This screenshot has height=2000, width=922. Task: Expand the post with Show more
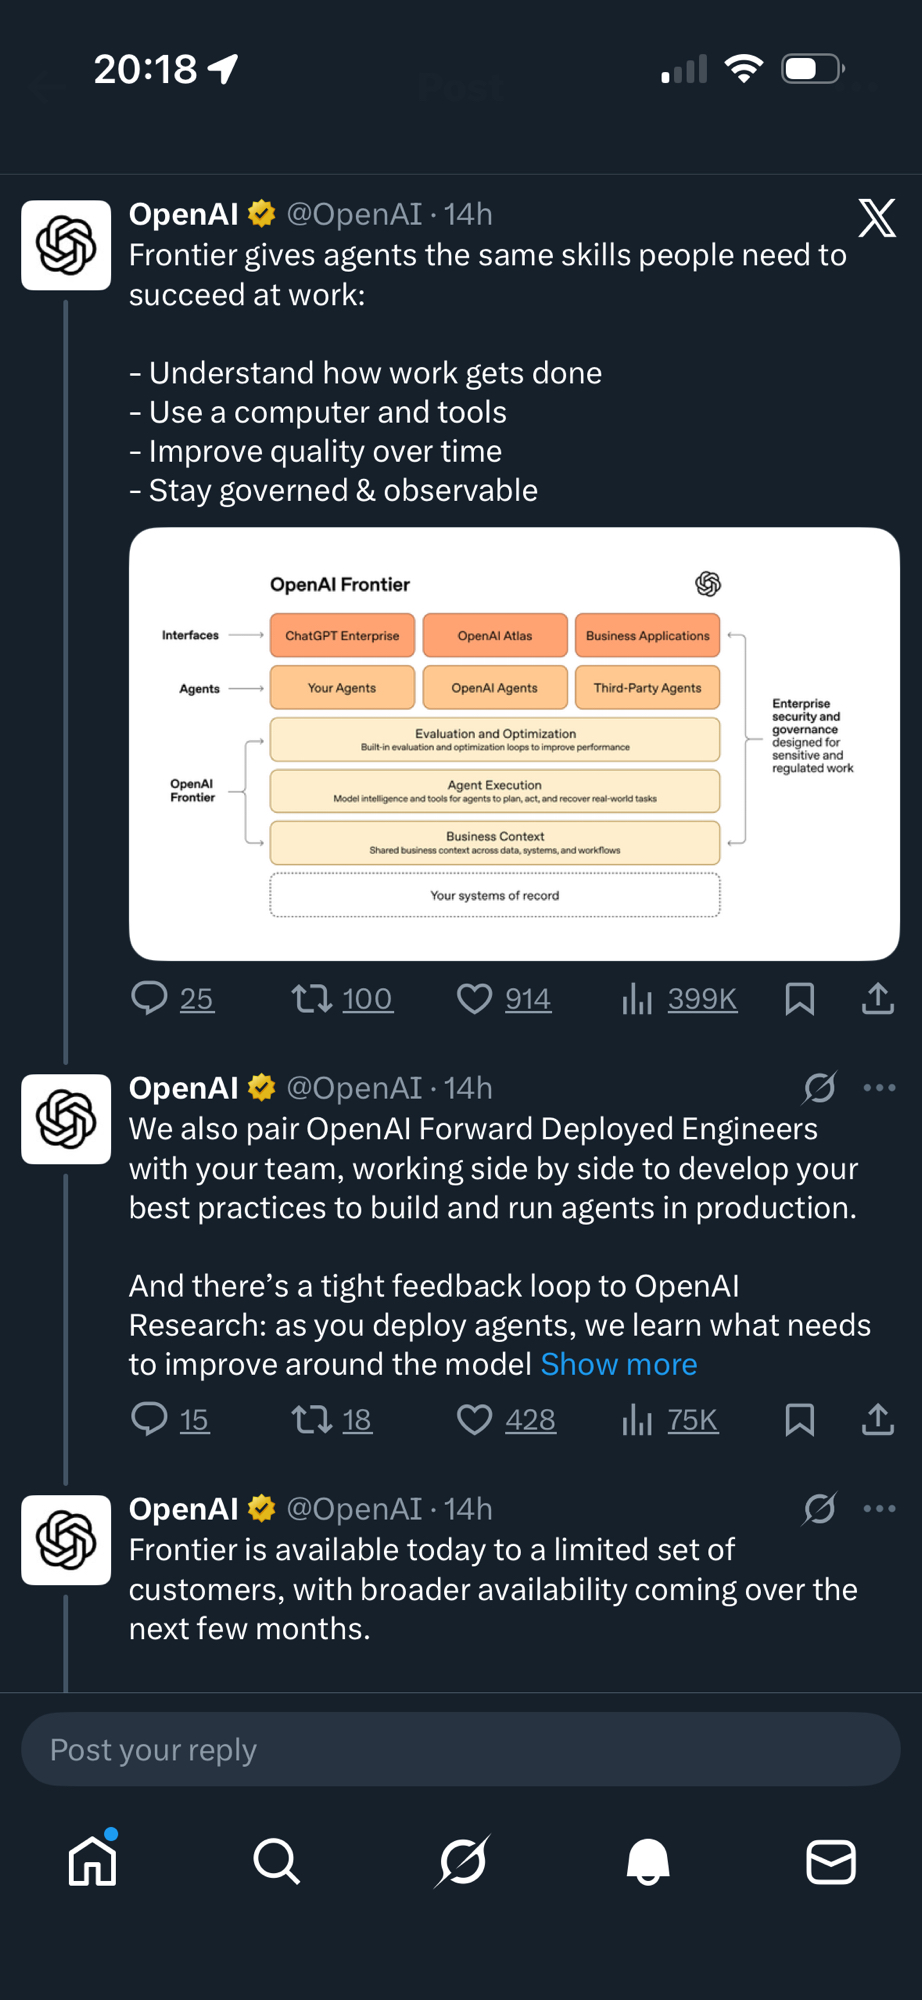pos(619,1364)
